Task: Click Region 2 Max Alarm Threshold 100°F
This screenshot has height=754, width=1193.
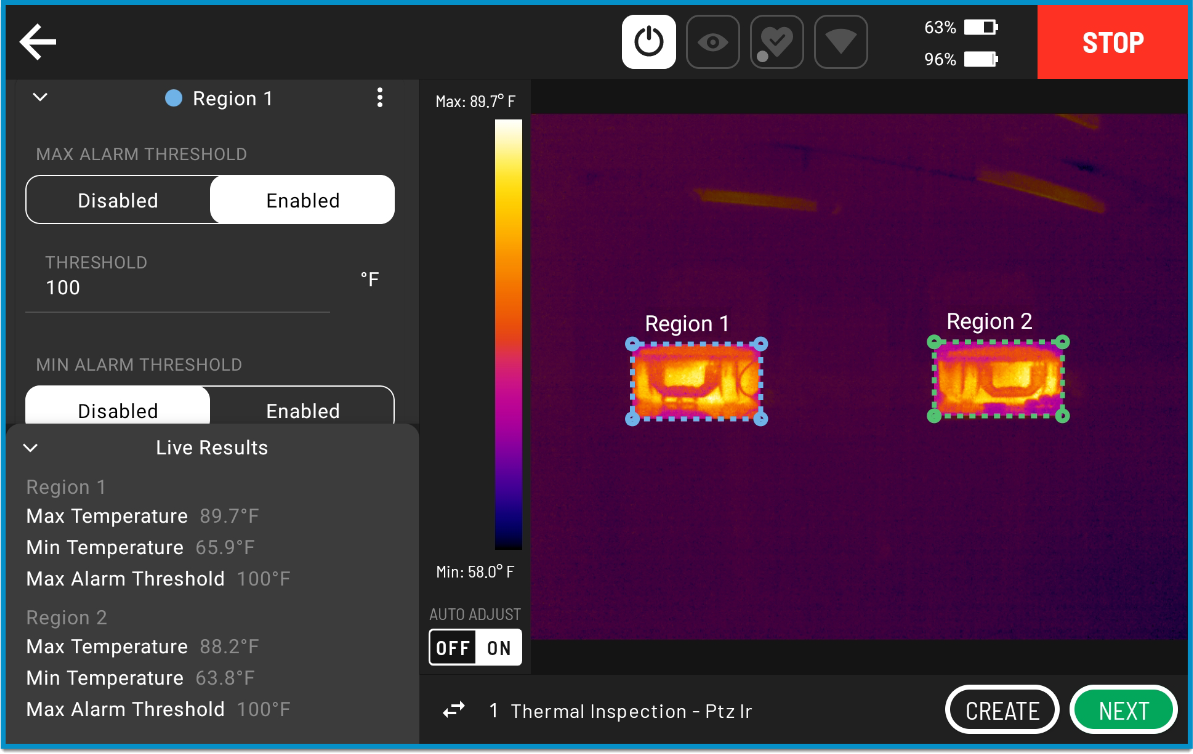Action: point(158,708)
